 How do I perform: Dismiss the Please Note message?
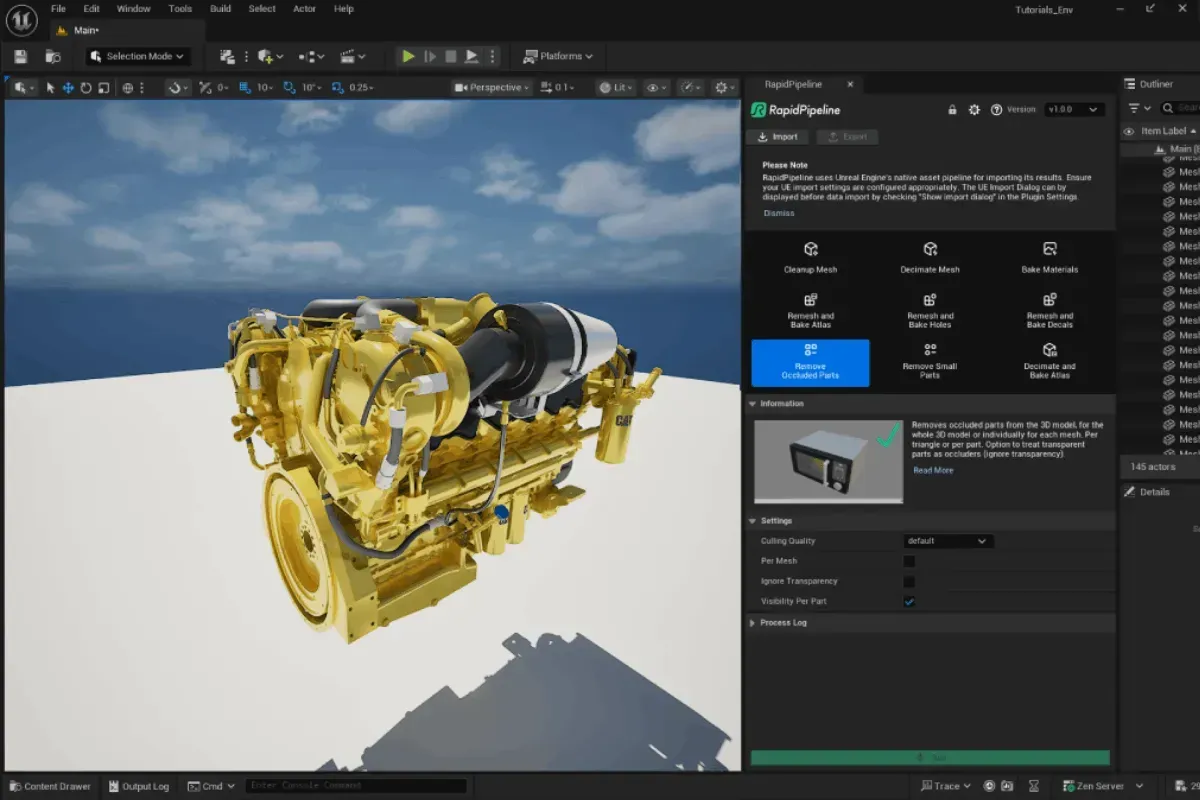coord(779,213)
